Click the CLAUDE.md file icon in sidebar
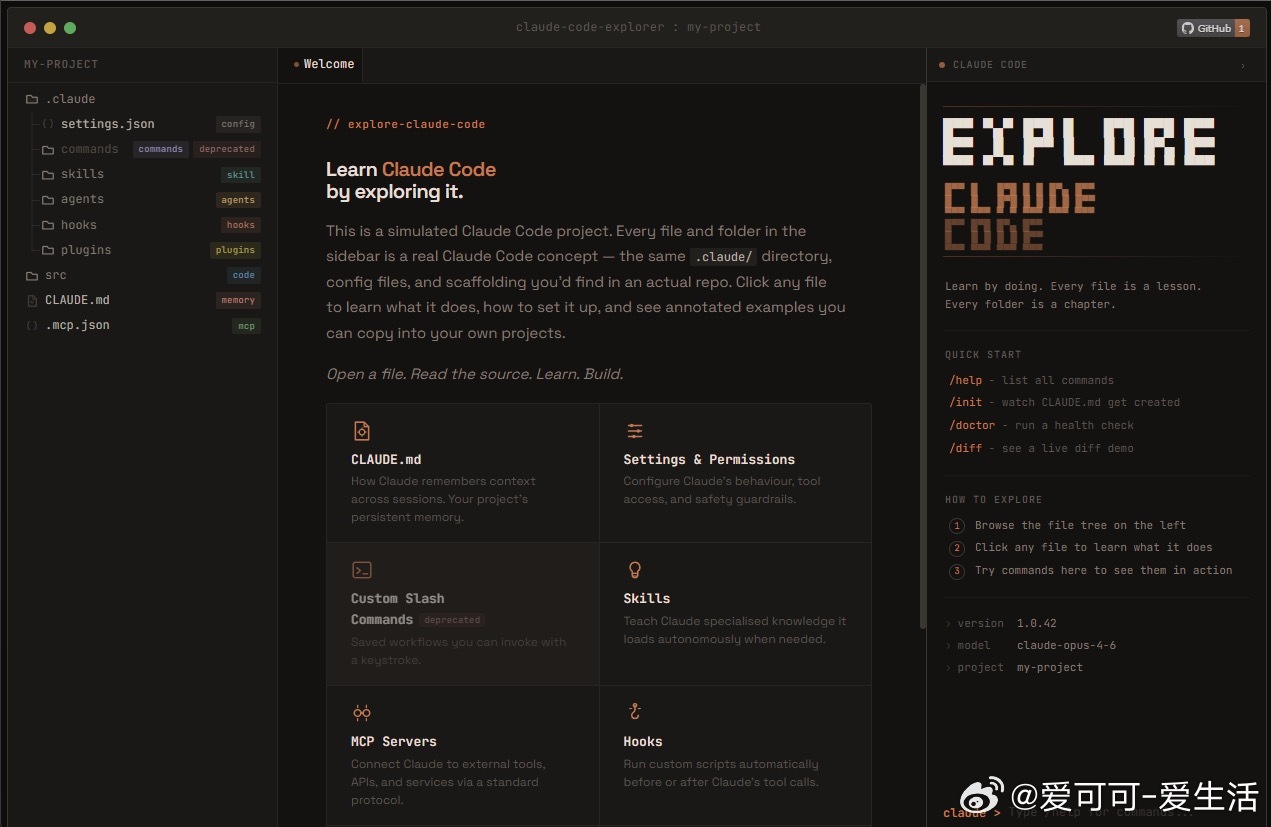Viewport: 1271px width, 827px height. pyautogui.click(x=32, y=300)
